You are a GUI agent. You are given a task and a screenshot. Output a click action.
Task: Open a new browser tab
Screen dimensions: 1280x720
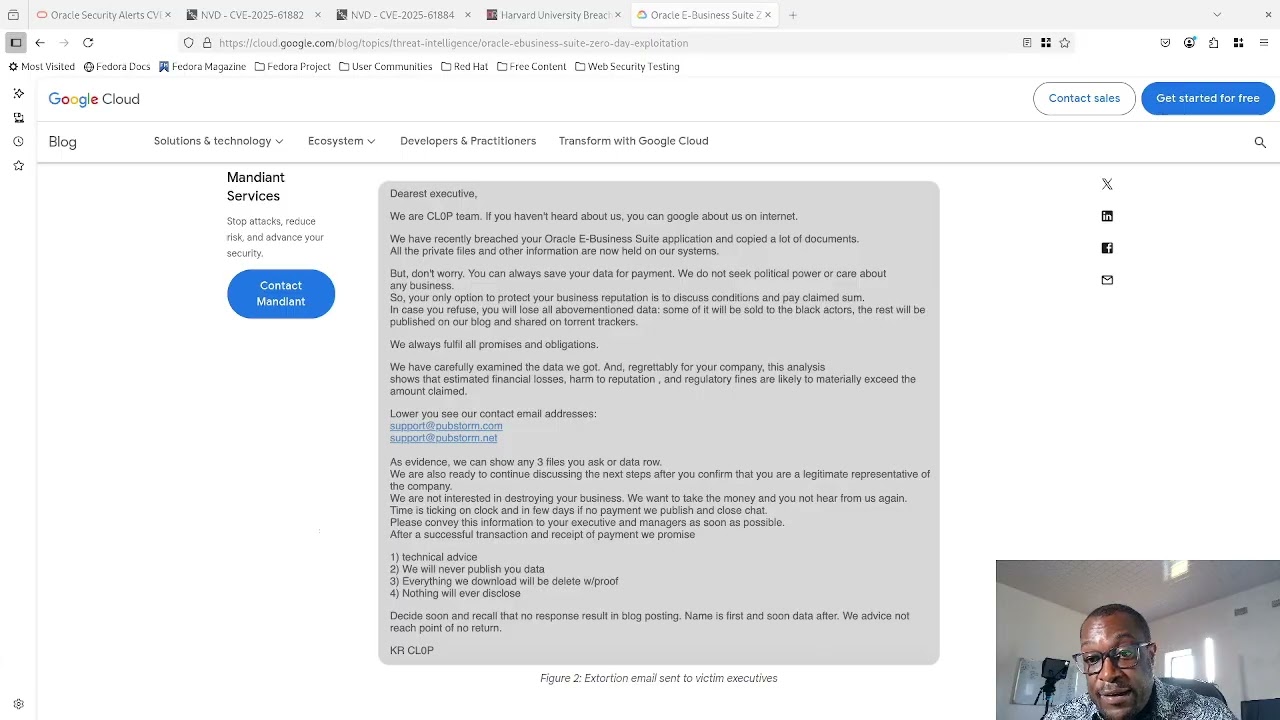tap(793, 15)
